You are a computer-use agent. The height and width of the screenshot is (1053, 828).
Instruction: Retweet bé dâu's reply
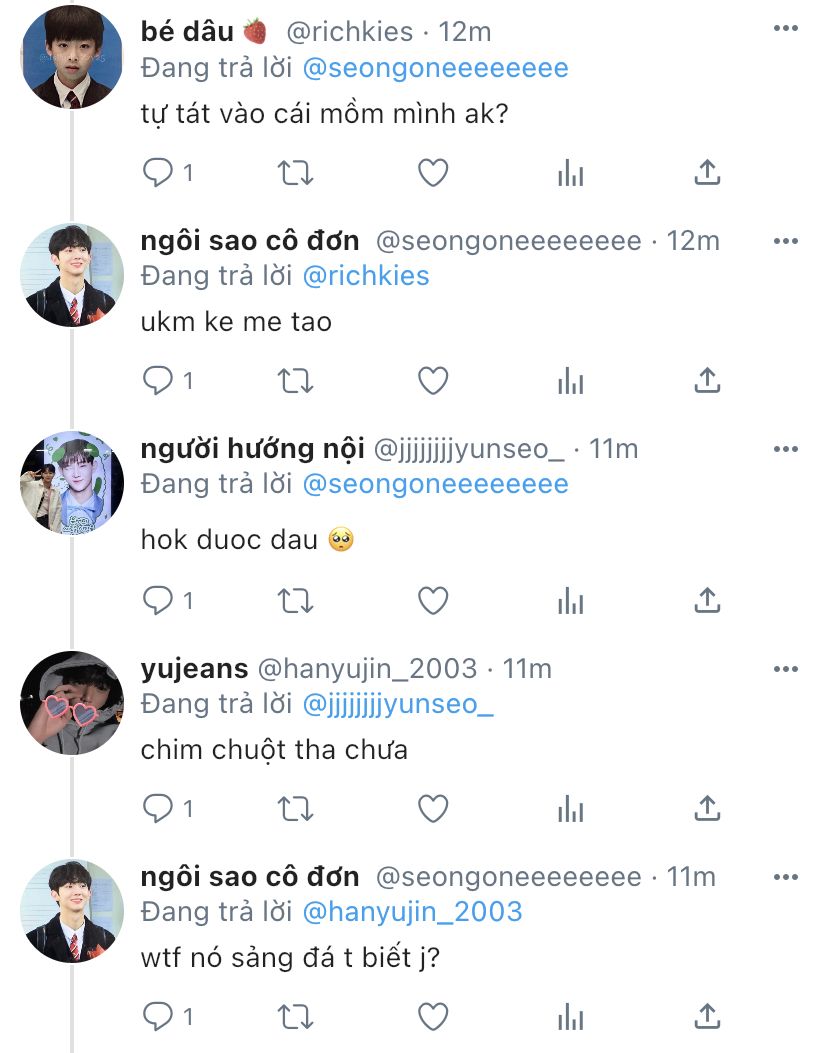pos(295,173)
